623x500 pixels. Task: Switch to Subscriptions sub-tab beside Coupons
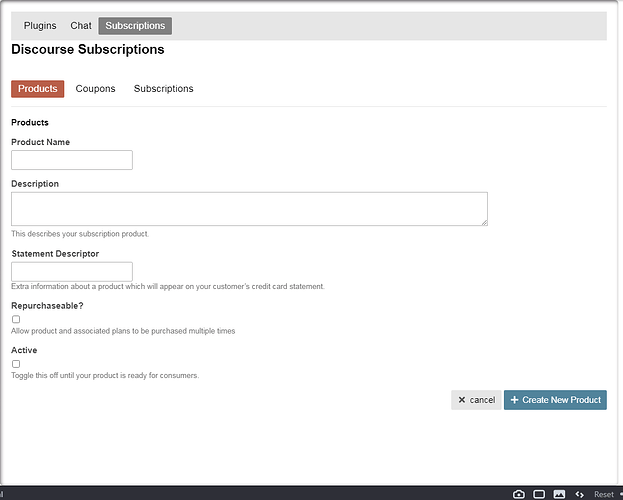click(x=163, y=89)
